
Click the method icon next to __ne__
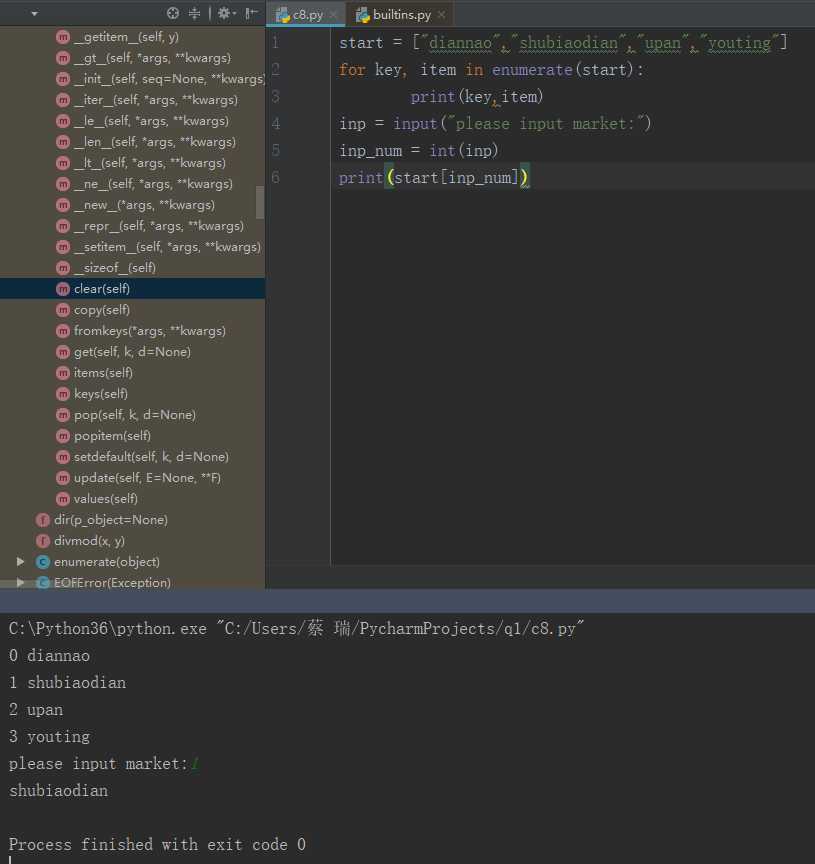tap(63, 184)
